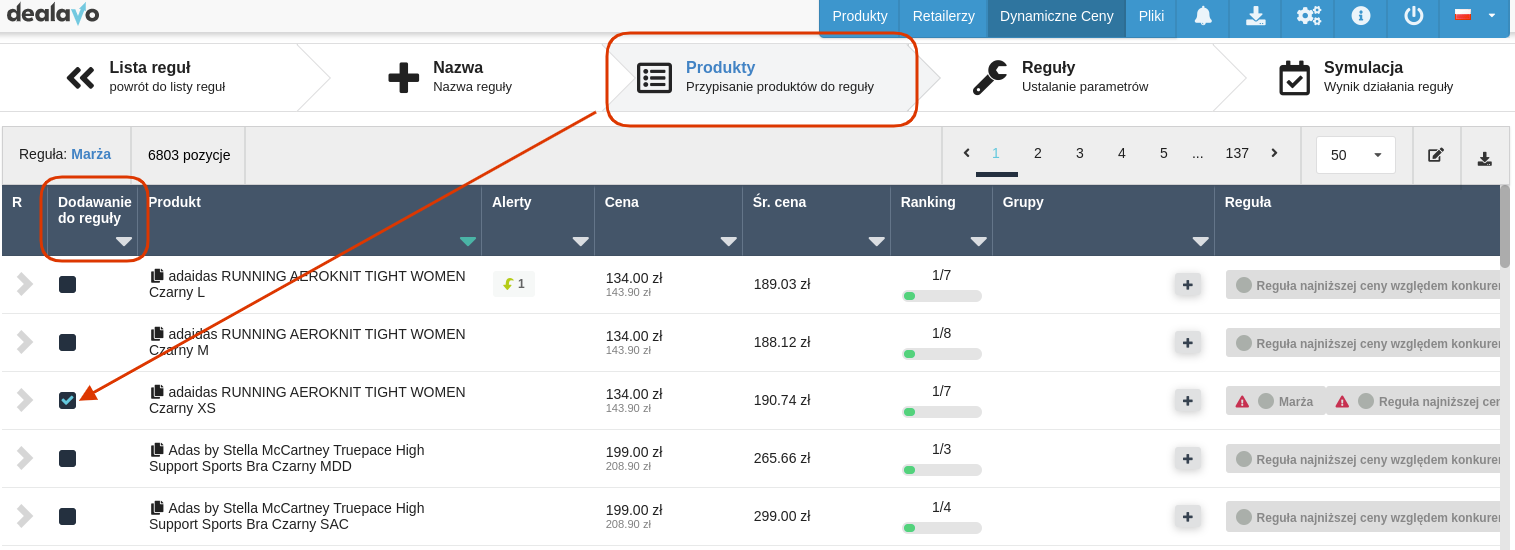This screenshot has height=550, width=1515.
Task: Open language flag dropdown
Action: tap(1474, 16)
